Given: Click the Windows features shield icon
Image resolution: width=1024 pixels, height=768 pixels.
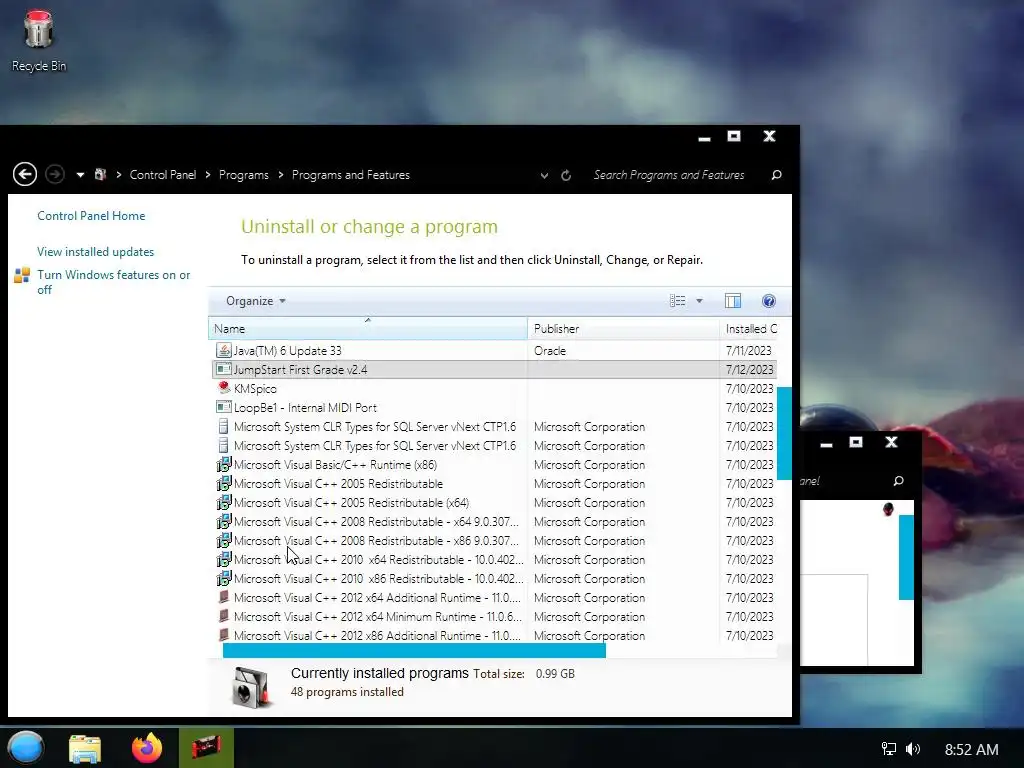Looking at the screenshot, I should (22, 276).
